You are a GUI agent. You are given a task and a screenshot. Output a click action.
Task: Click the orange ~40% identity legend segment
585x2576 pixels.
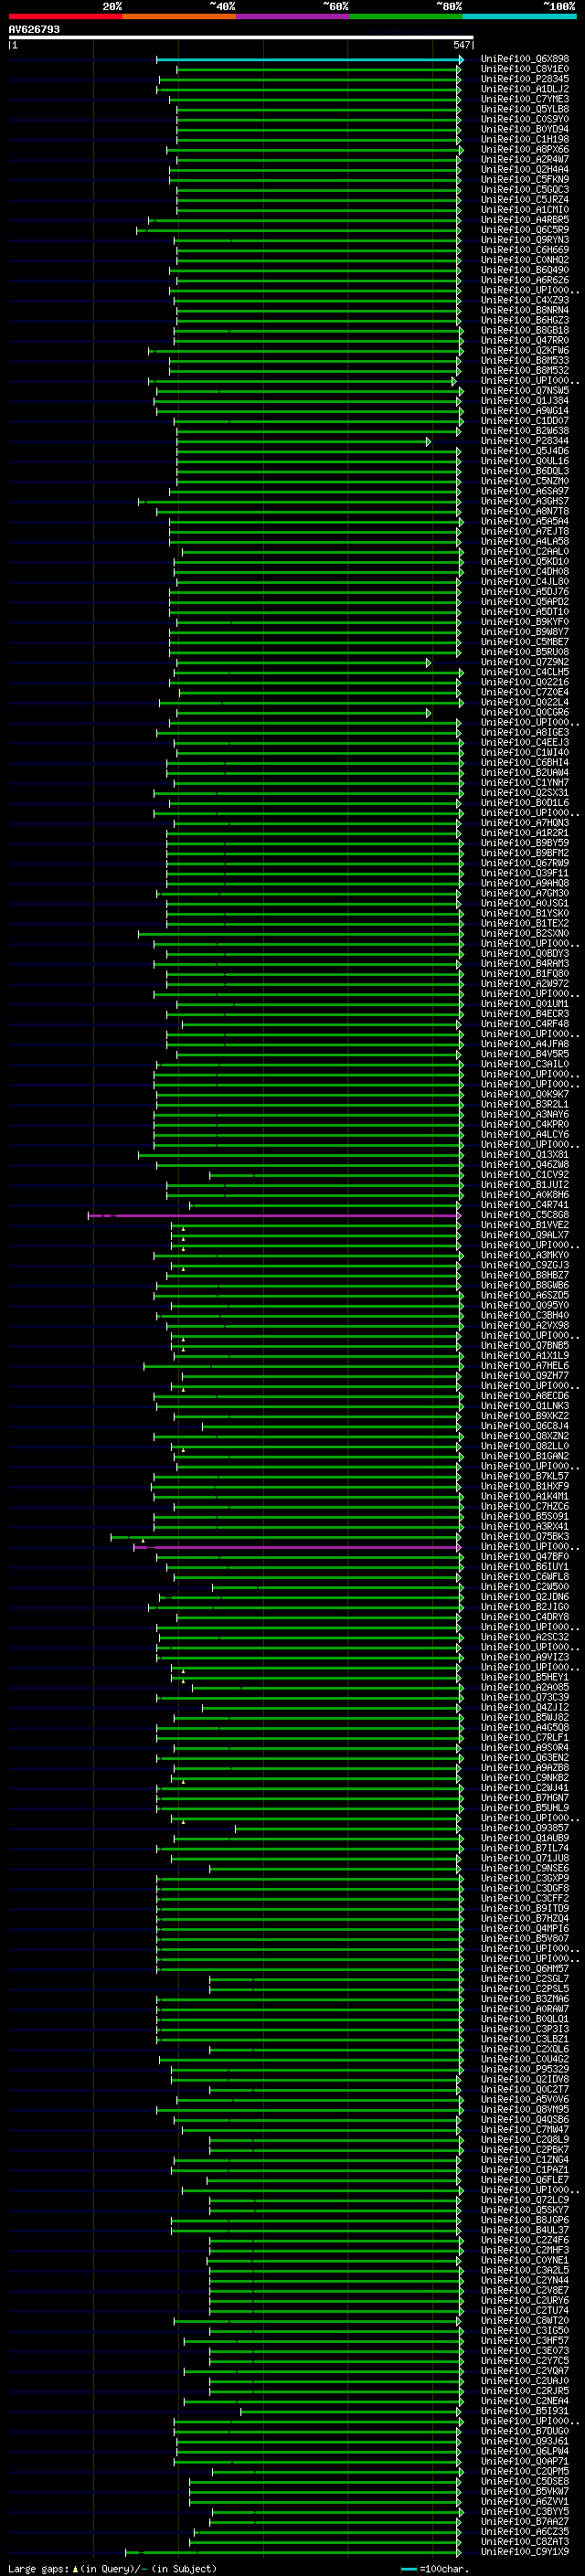(x=179, y=16)
